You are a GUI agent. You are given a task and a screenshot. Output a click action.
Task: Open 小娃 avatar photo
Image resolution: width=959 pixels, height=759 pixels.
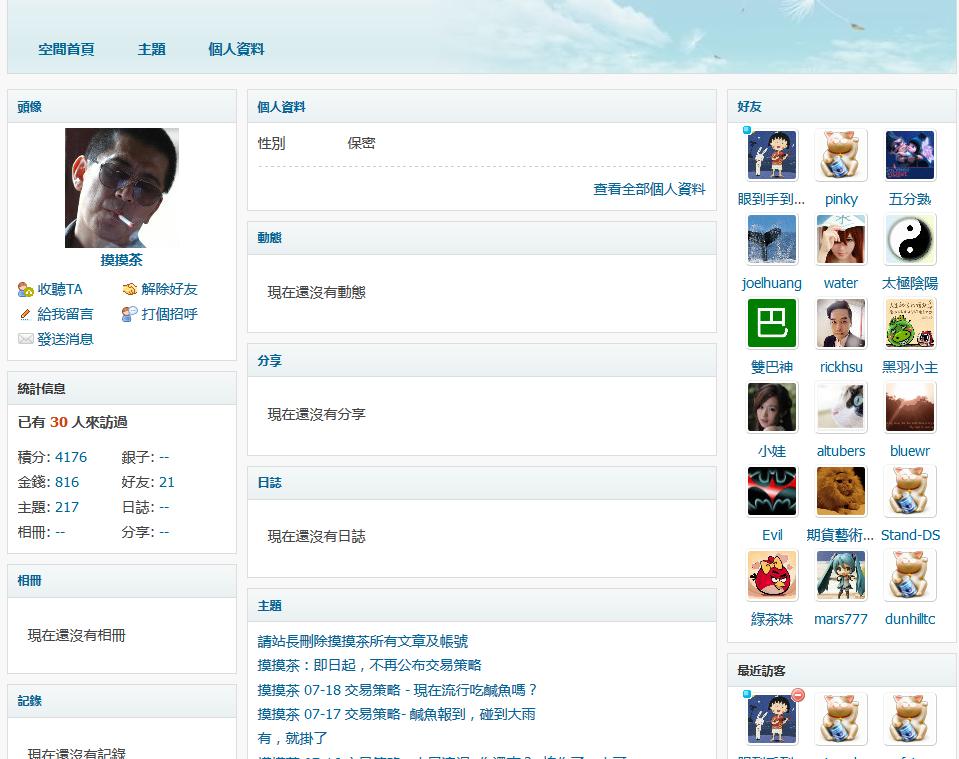pos(772,407)
